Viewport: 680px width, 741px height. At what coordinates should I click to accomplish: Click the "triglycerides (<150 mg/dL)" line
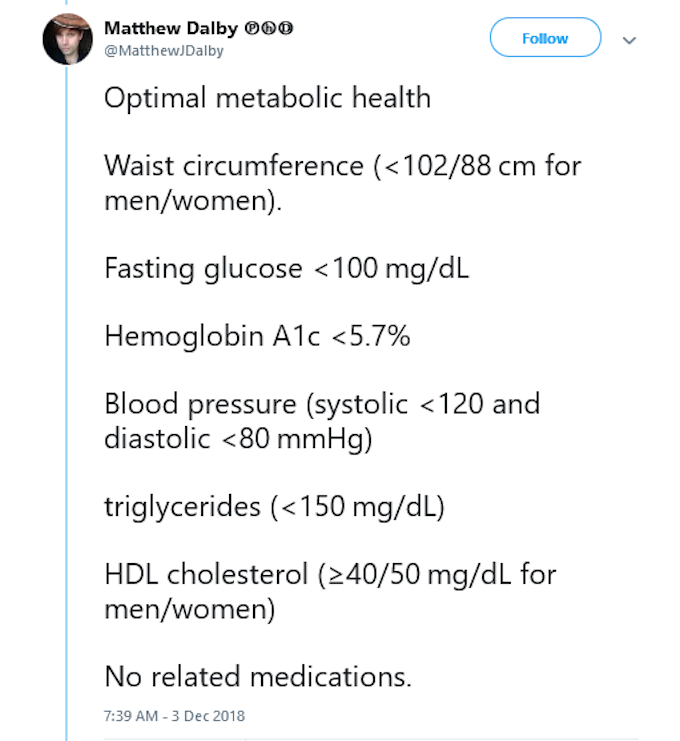275,507
